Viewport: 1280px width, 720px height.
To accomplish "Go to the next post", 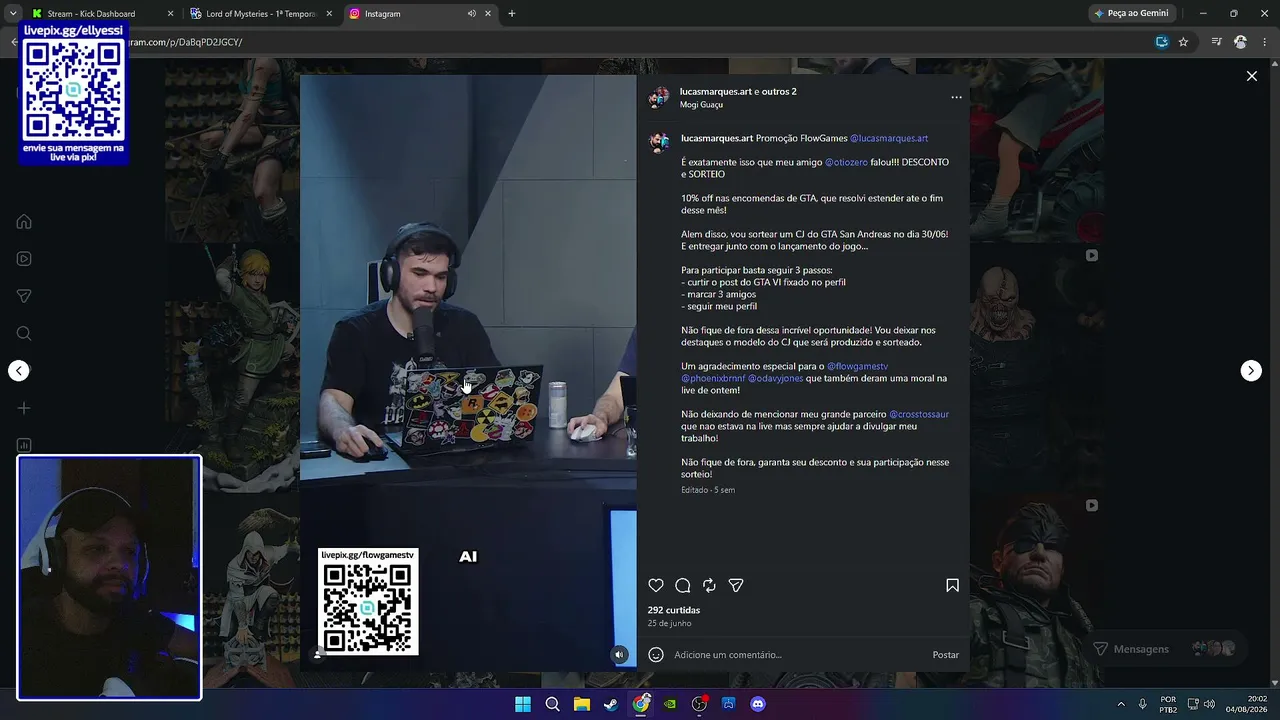I will pos(1251,371).
